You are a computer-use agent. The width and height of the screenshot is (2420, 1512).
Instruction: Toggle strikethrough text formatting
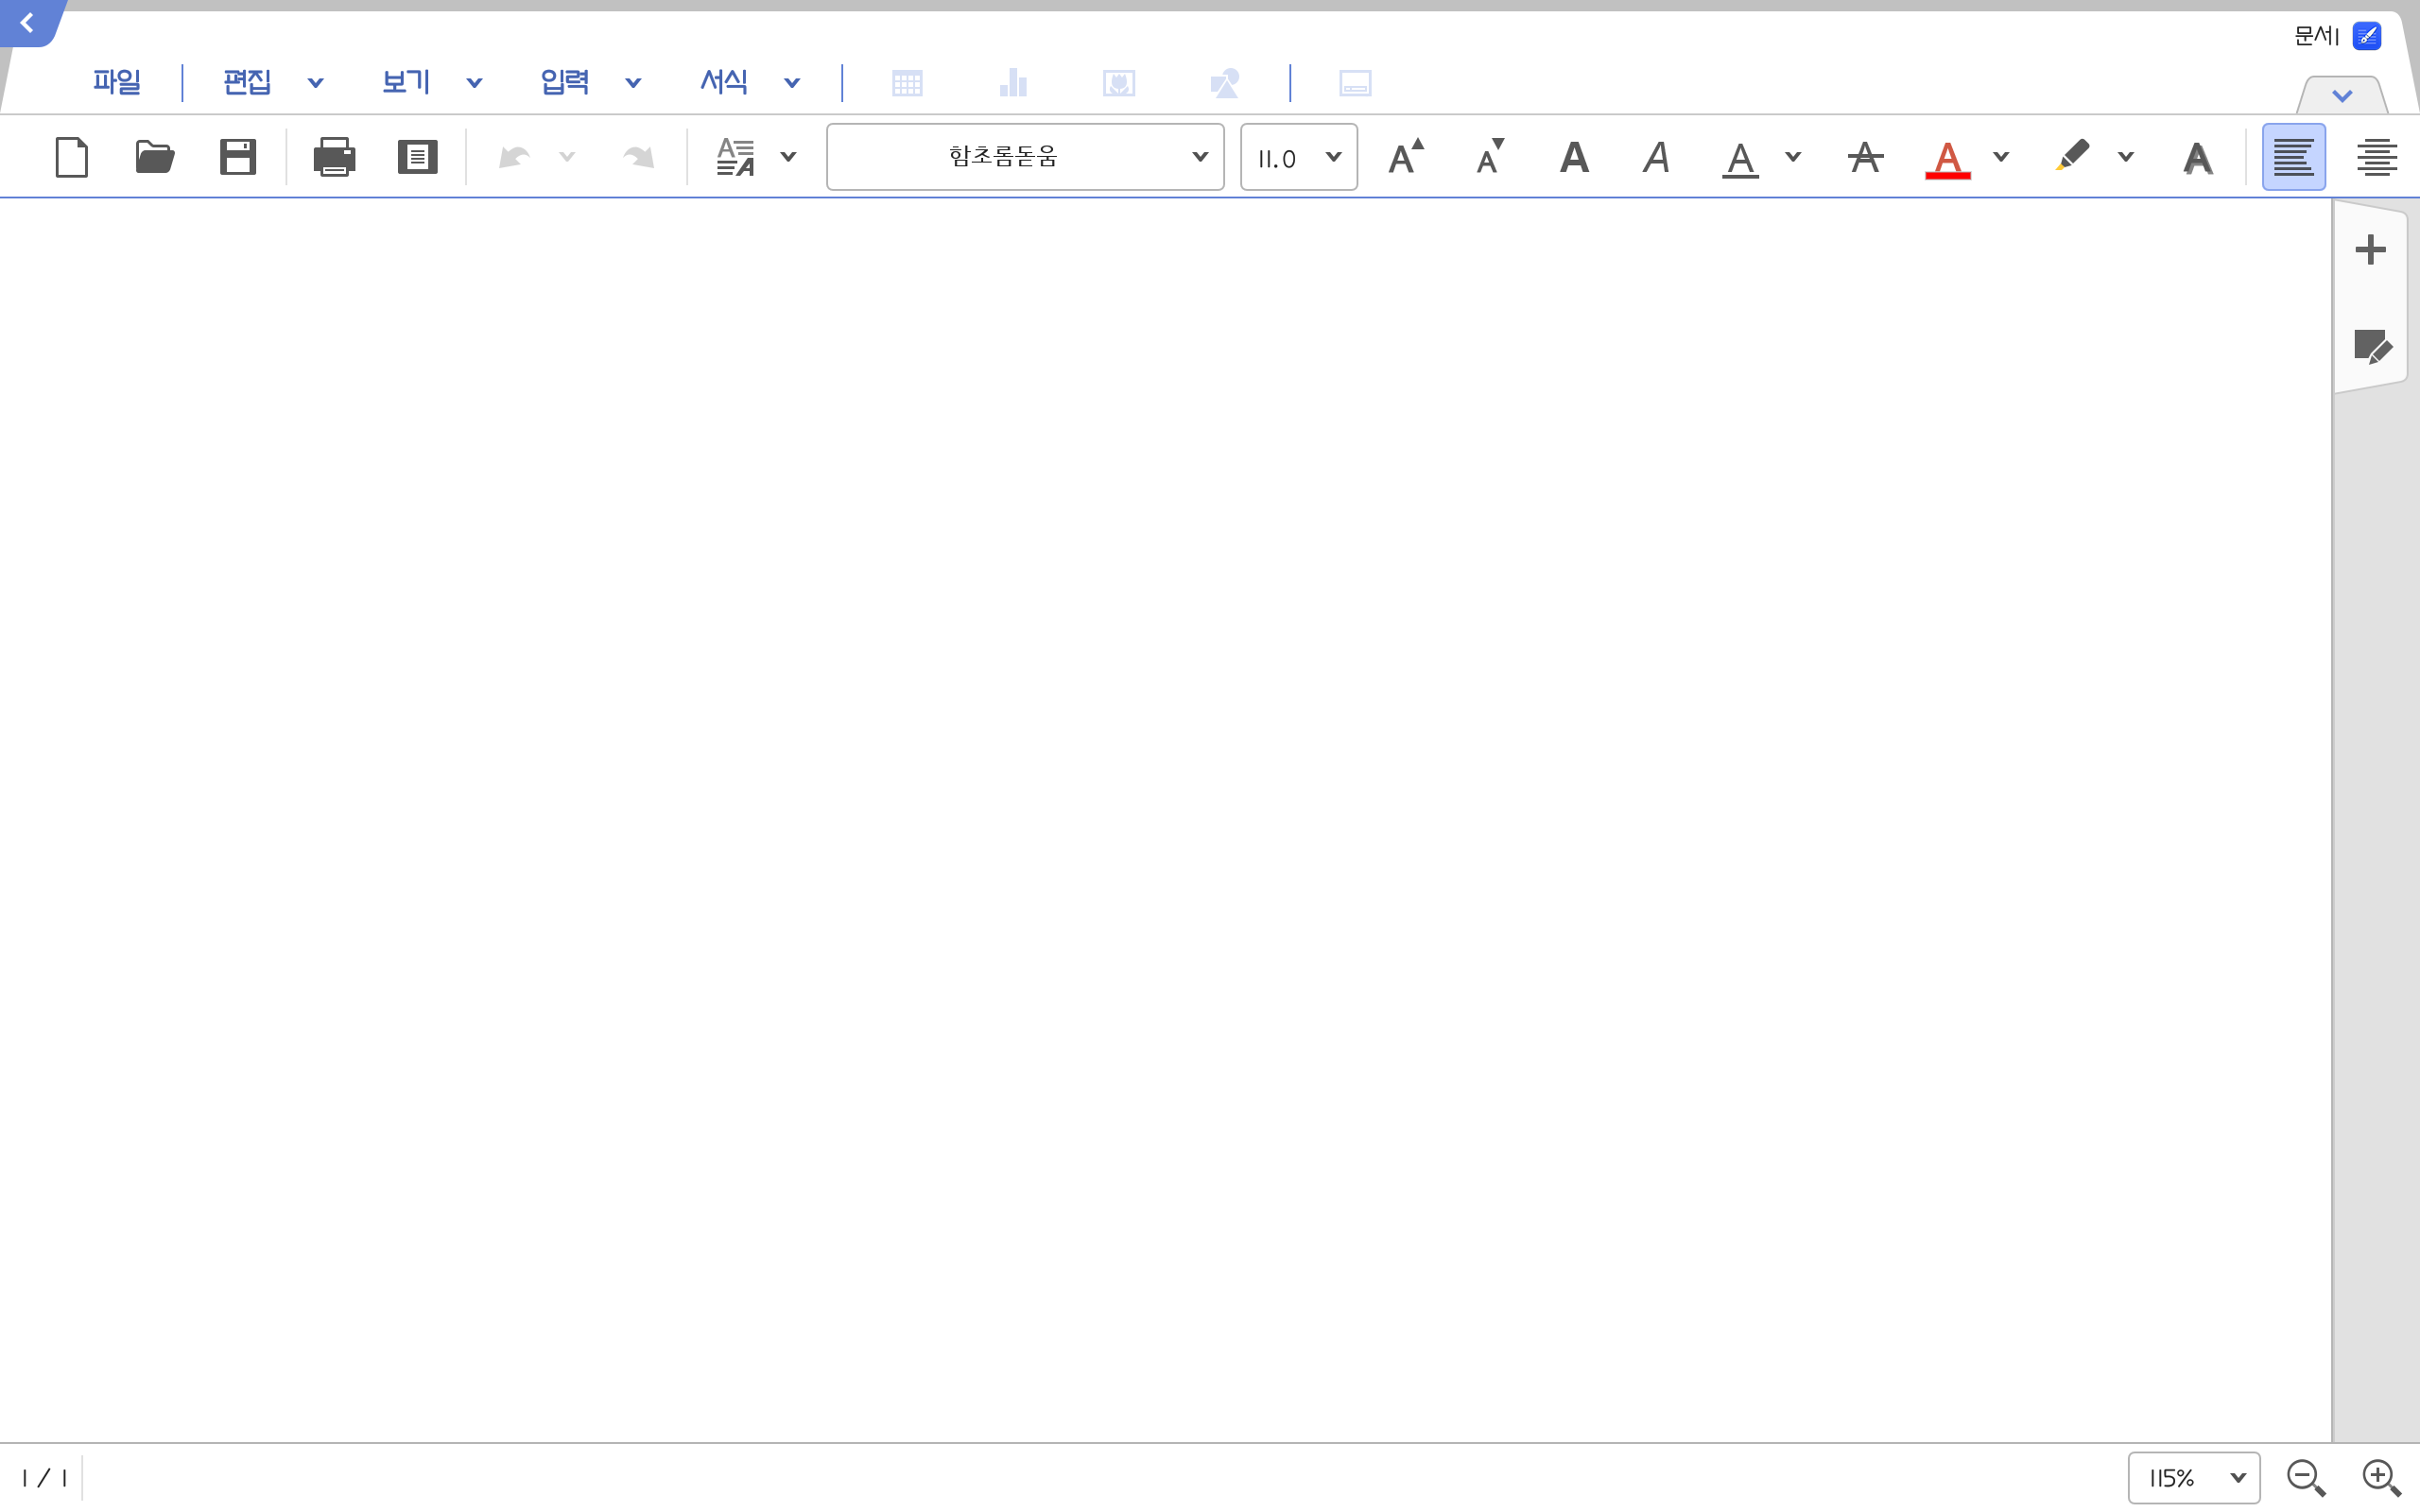click(x=1865, y=157)
